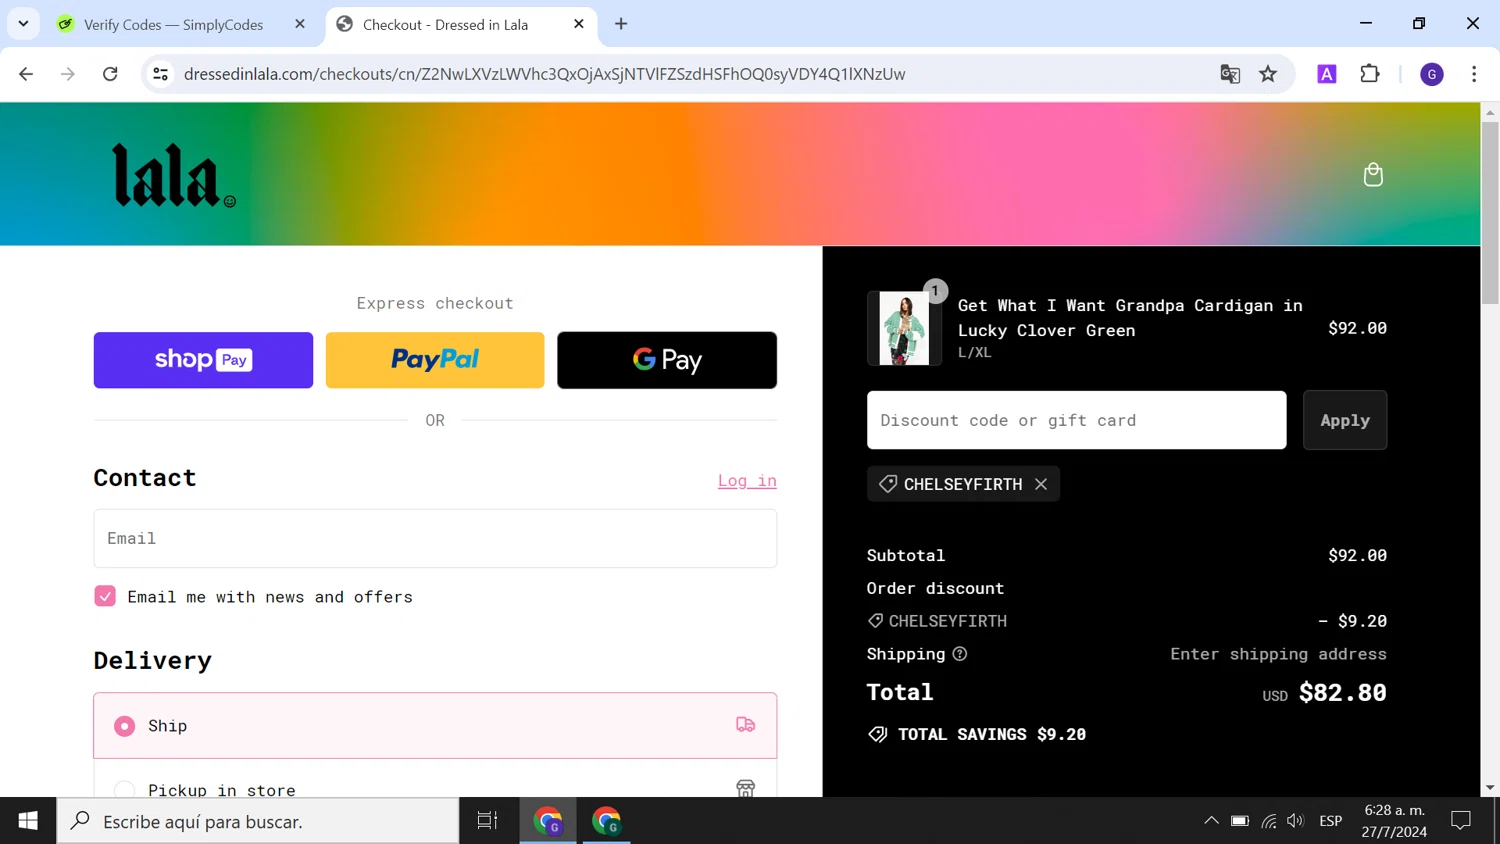Click the cardigan product thumbnail
Image resolution: width=1500 pixels, height=844 pixels.
point(904,329)
